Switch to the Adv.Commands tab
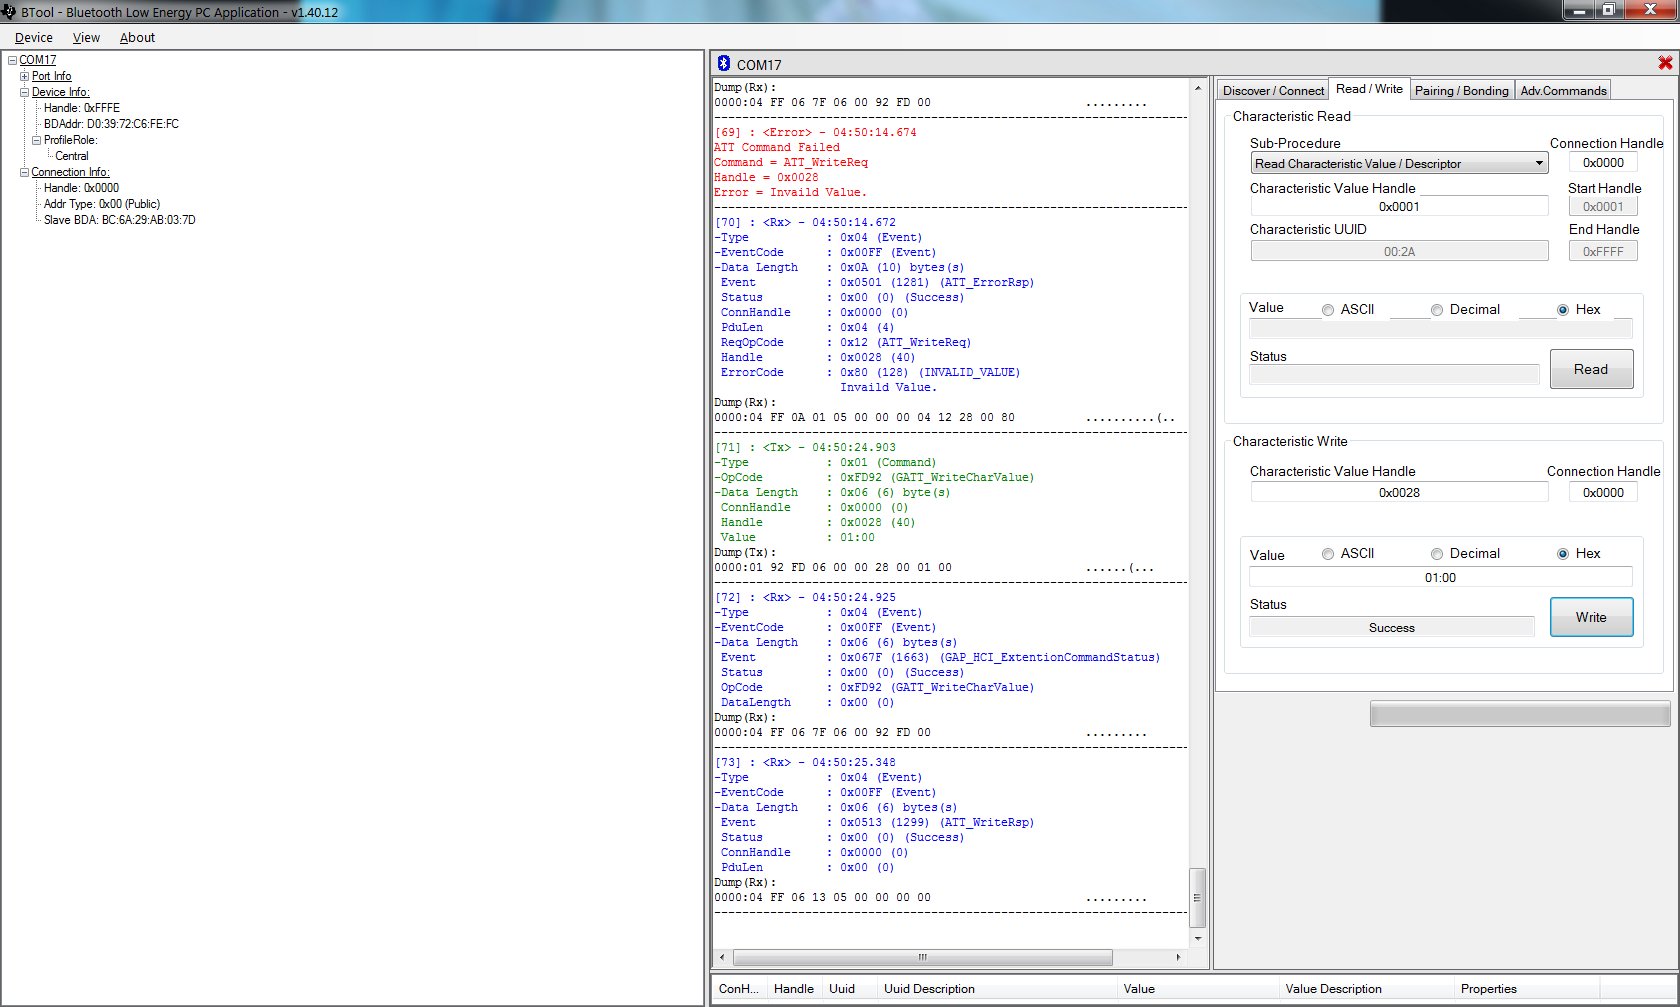The height and width of the screenshot is (1007, 1680). click(1563, 90)
